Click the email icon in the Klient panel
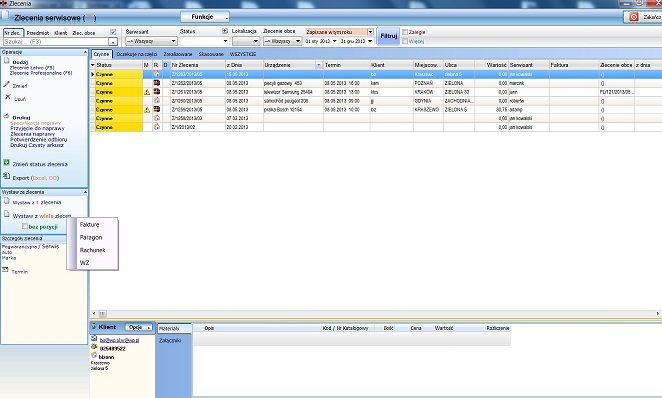Screen dimensions: 662x398 (94, 339)
